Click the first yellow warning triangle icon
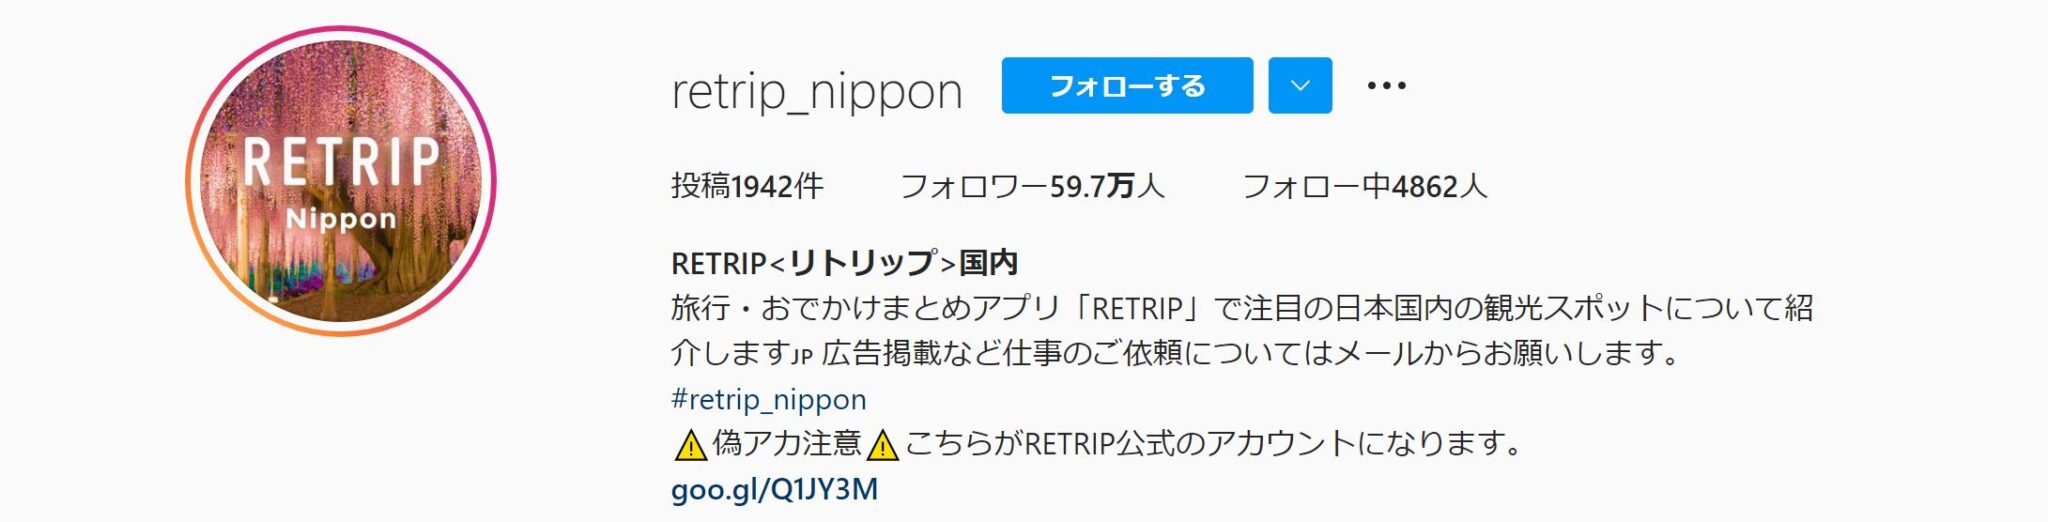Viewport: 2048px width, 522px height. [690, 444]
